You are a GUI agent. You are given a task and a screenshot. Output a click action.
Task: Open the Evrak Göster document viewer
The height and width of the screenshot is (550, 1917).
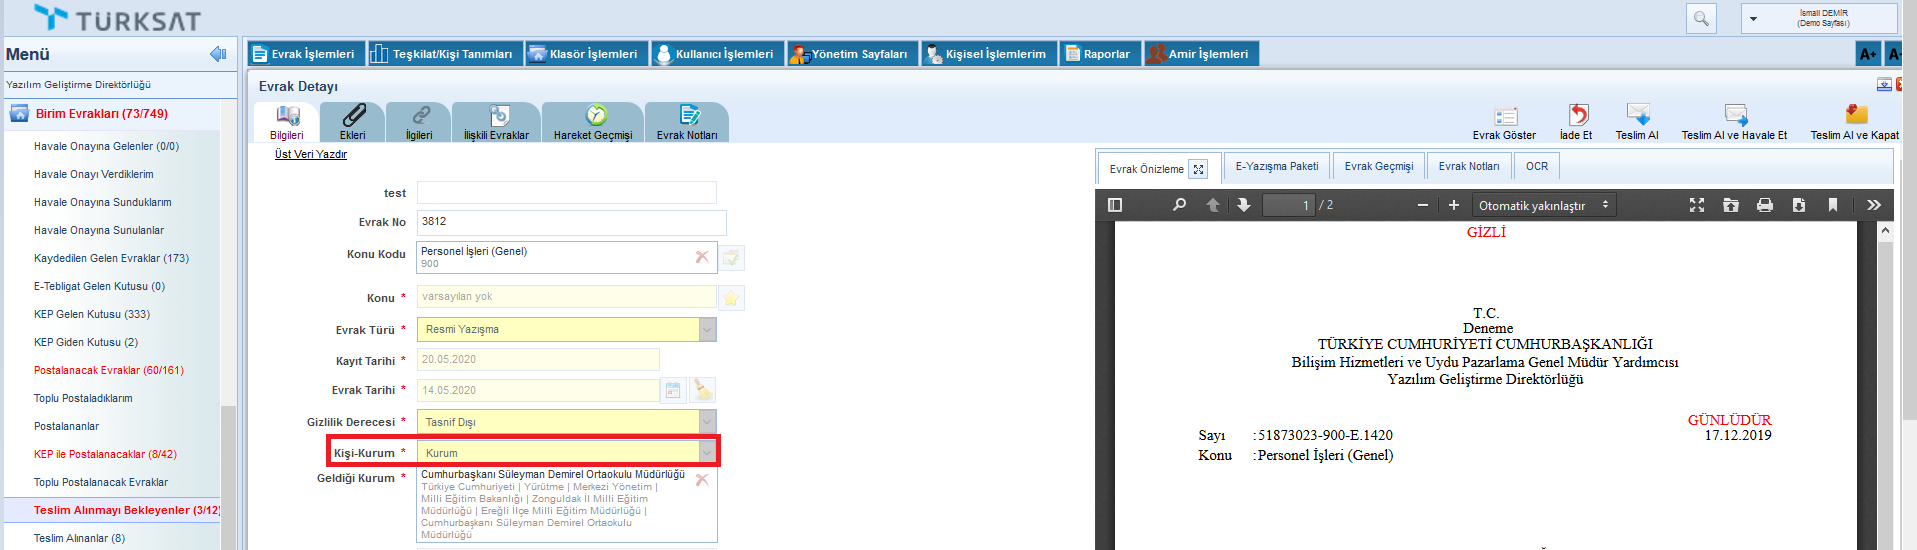tap(1504, 116)
